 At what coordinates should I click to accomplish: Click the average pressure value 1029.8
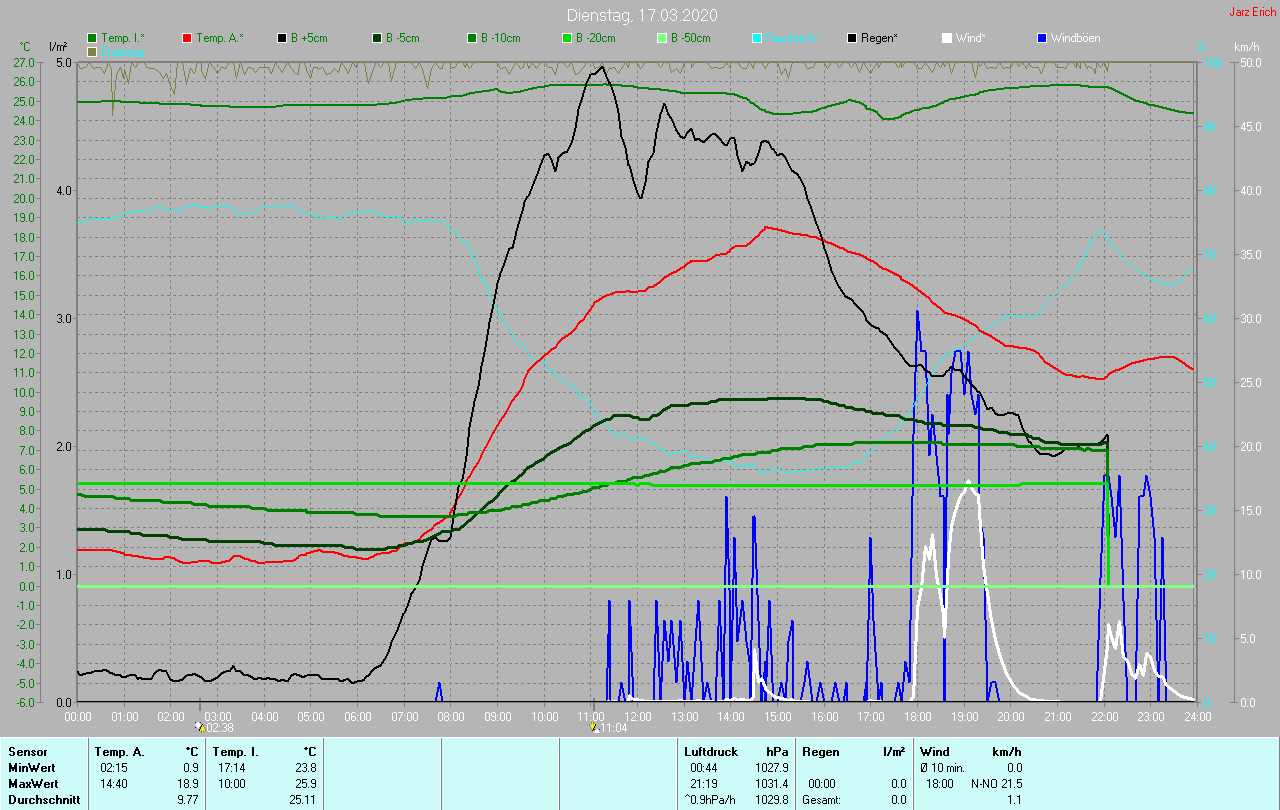(x=771, y=800)
